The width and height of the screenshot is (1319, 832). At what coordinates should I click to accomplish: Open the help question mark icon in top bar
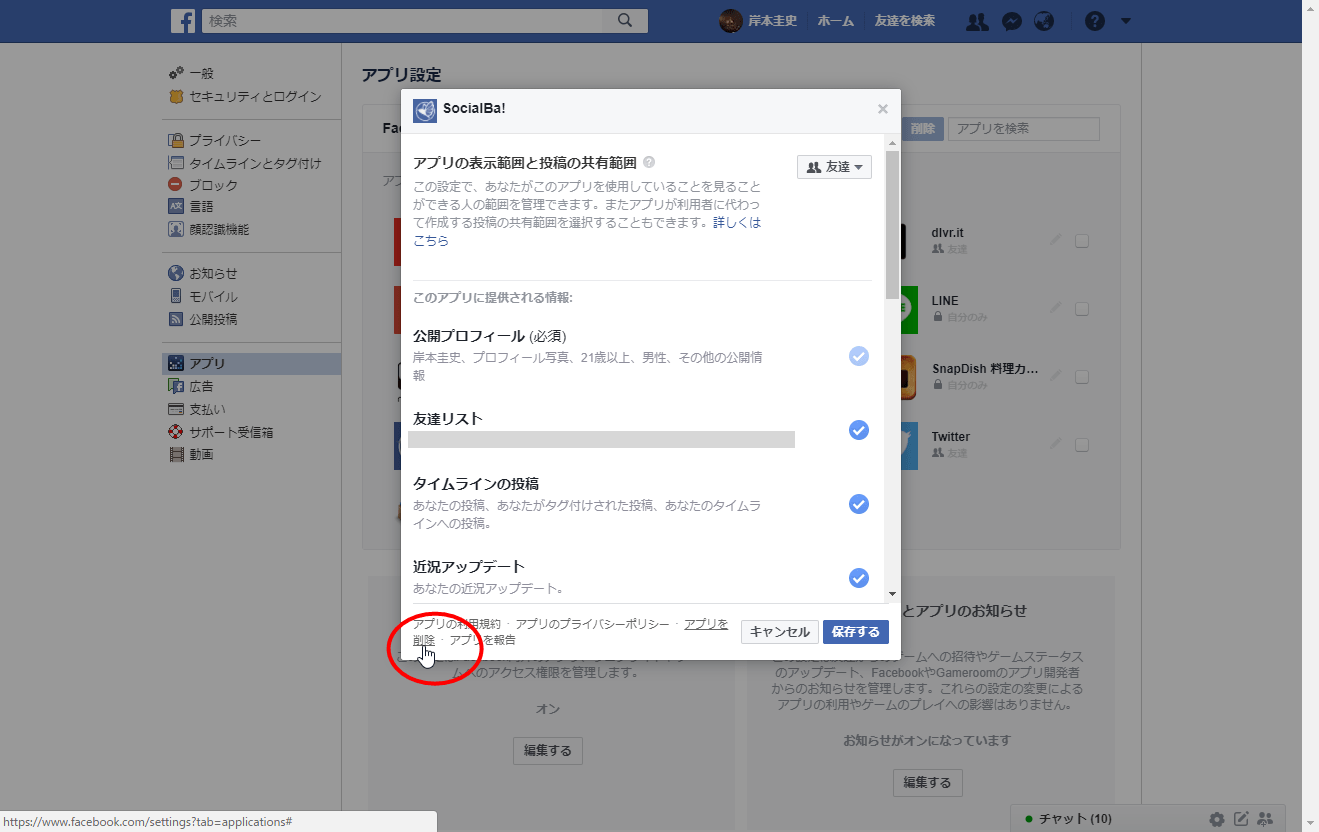point(1095,21)
